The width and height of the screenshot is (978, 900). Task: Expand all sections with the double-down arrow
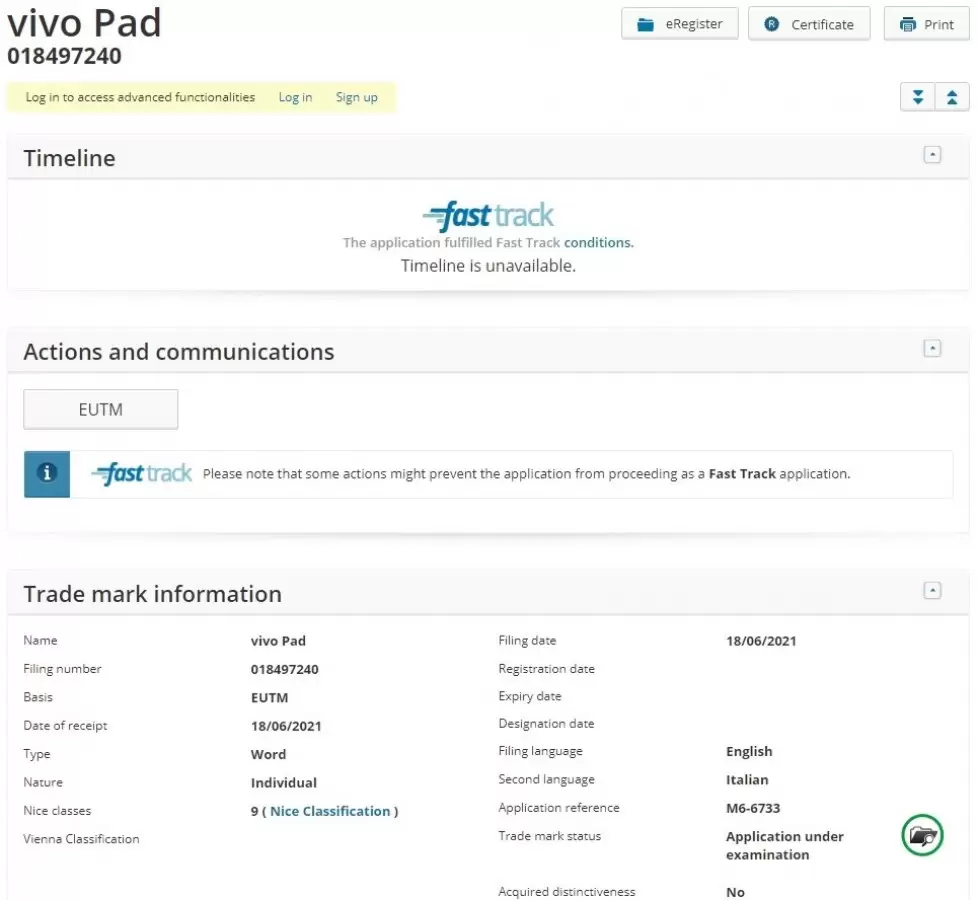pyautogui.click(x=917, y=97)
